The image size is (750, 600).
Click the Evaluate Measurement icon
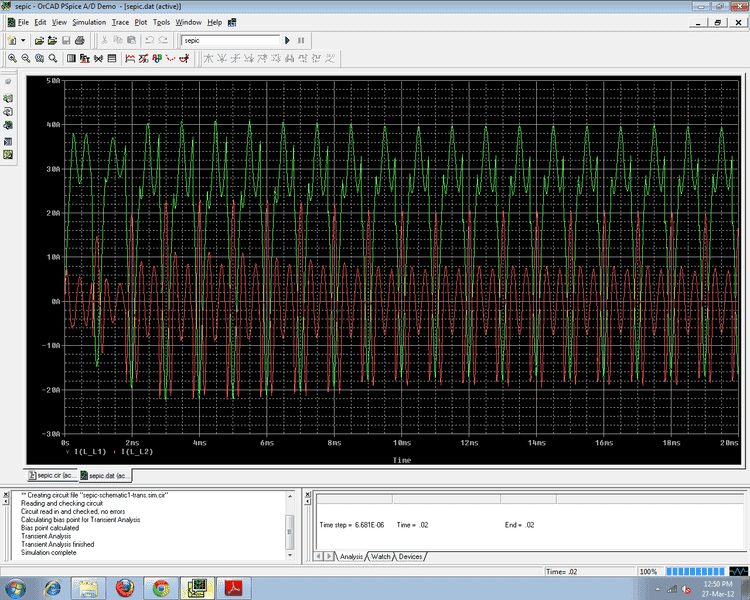point(143,58)
